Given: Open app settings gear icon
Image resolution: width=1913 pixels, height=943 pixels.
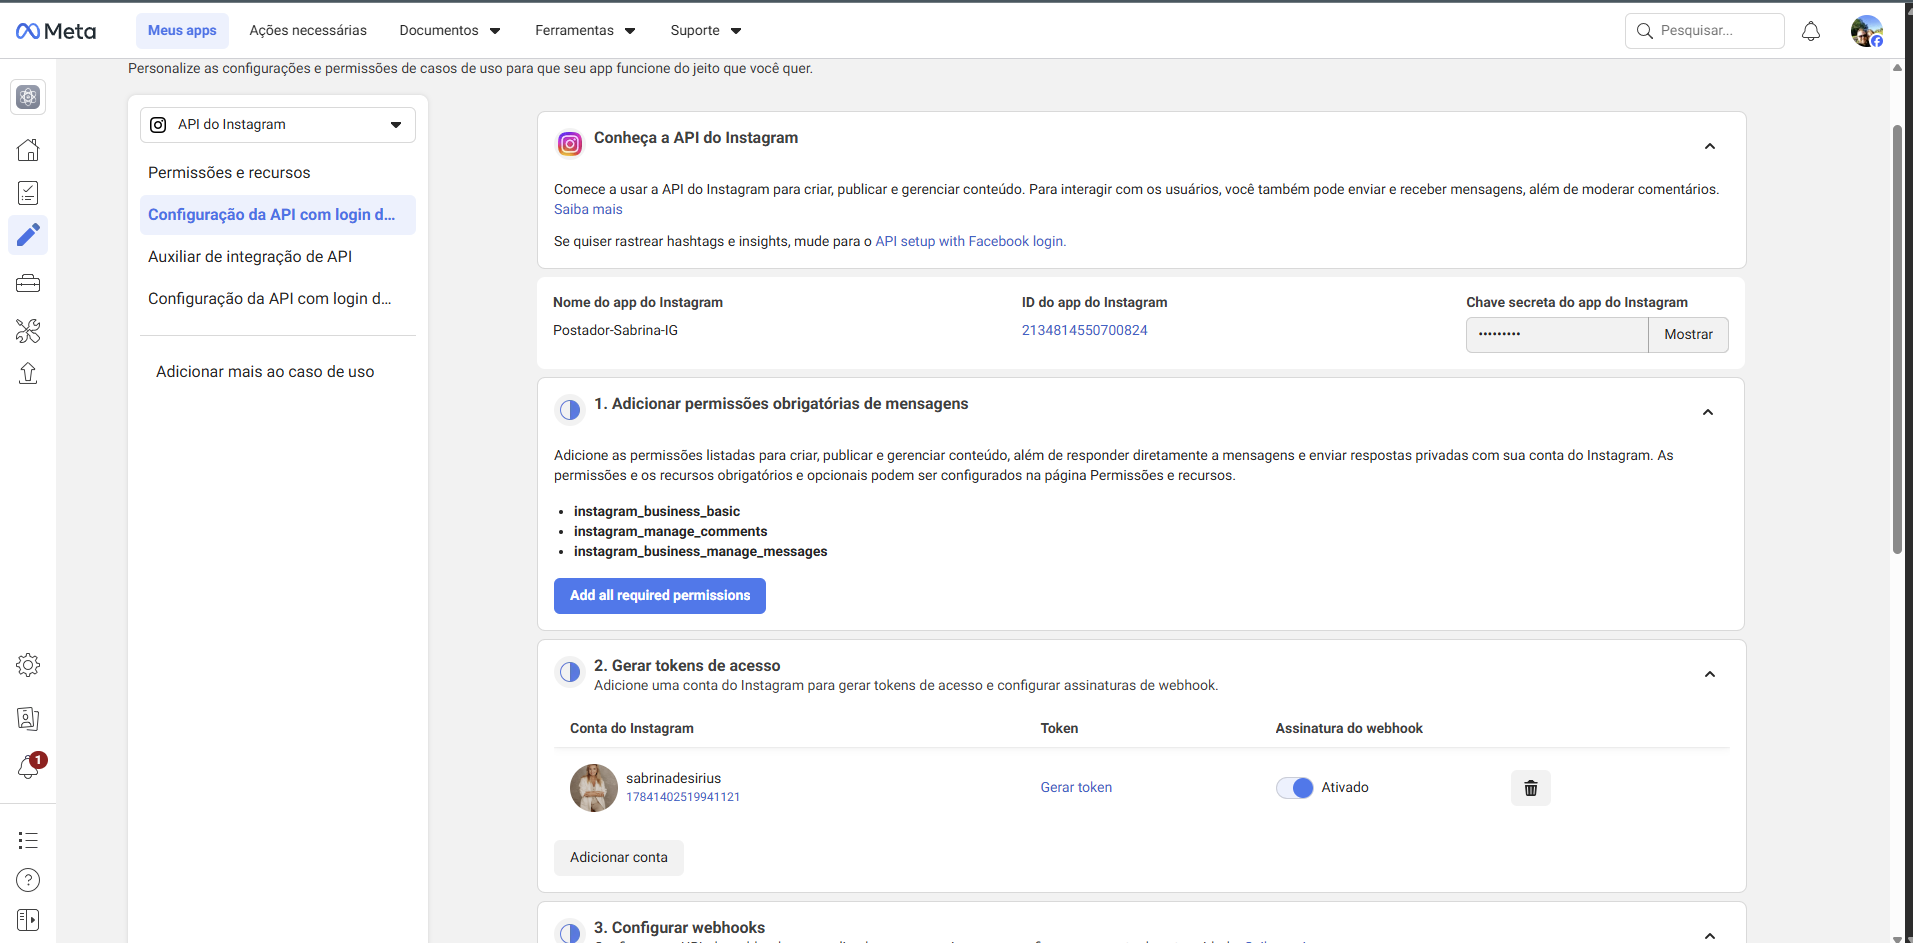Looking at the screenshot, I should [x=28, y=665].
